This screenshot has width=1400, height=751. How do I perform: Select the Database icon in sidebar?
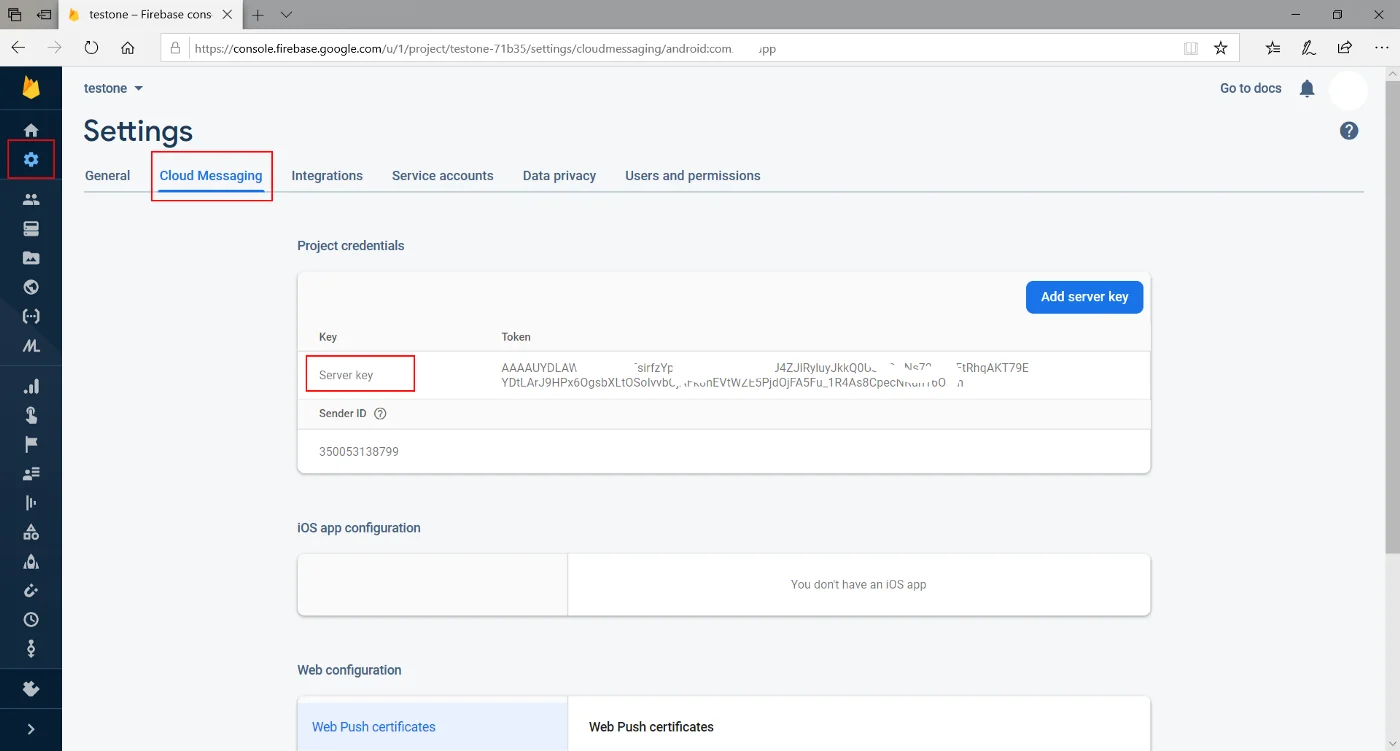tap(31, 228)
